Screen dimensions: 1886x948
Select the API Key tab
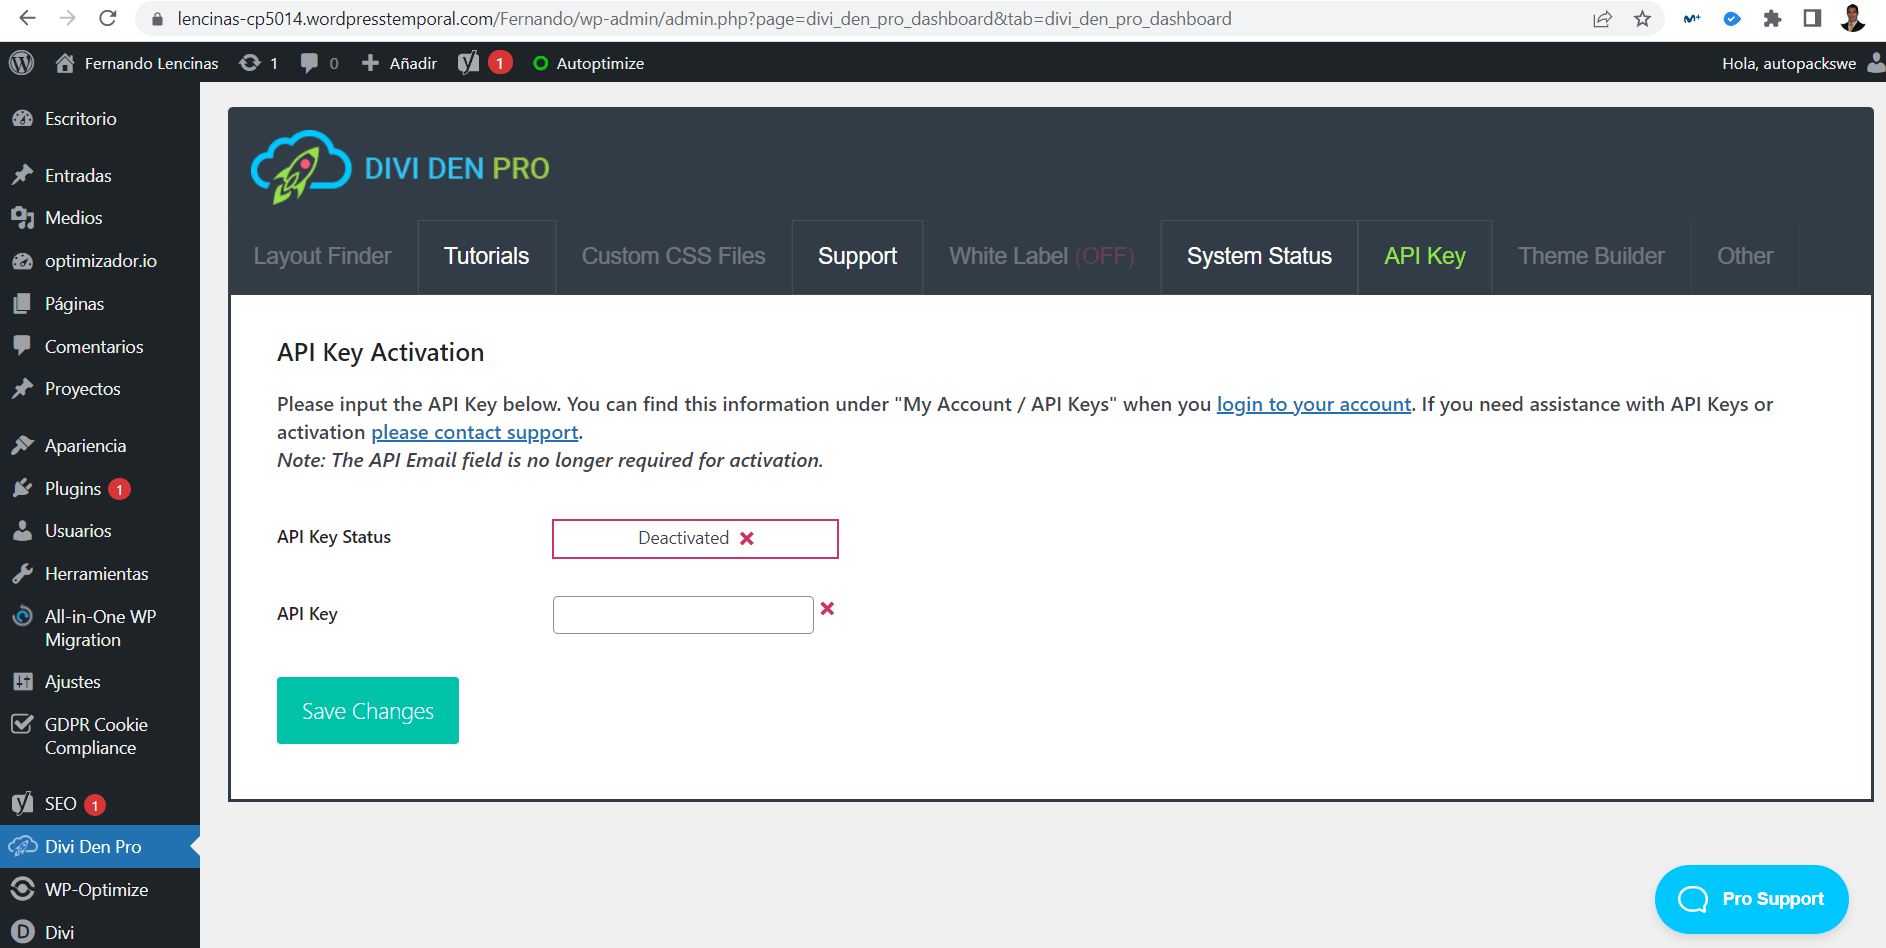[x=1425, y=257]
